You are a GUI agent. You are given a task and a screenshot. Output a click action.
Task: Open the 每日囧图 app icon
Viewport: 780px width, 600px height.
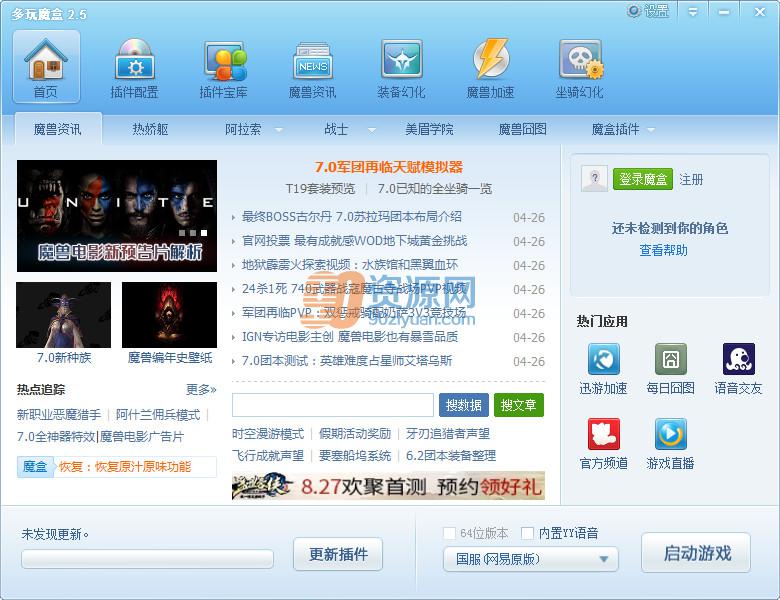[x=671, y=359]
